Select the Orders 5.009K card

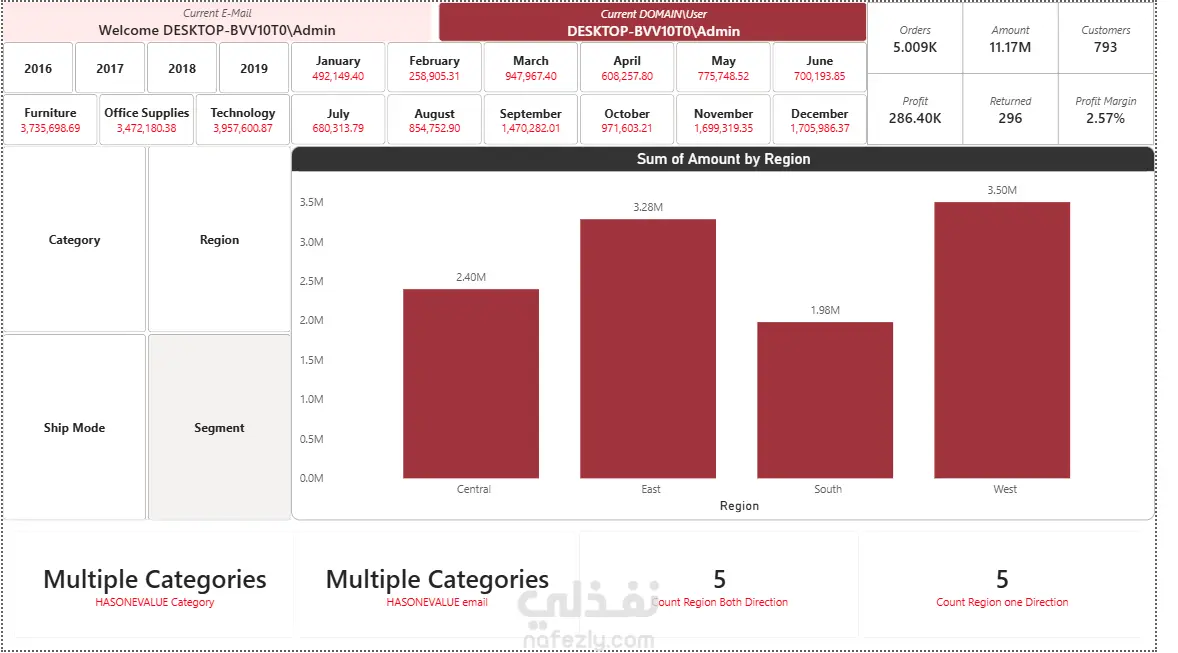tap(915, 38)
